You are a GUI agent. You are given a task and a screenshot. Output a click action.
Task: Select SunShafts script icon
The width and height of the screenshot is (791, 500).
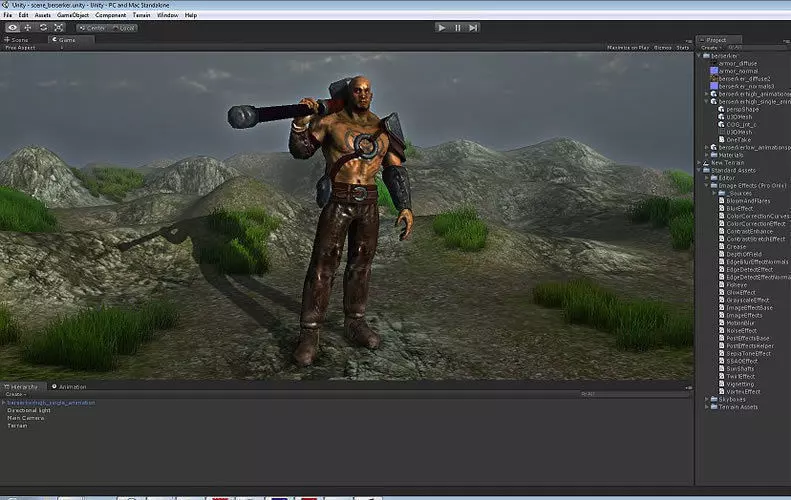[x=721, y=368]
